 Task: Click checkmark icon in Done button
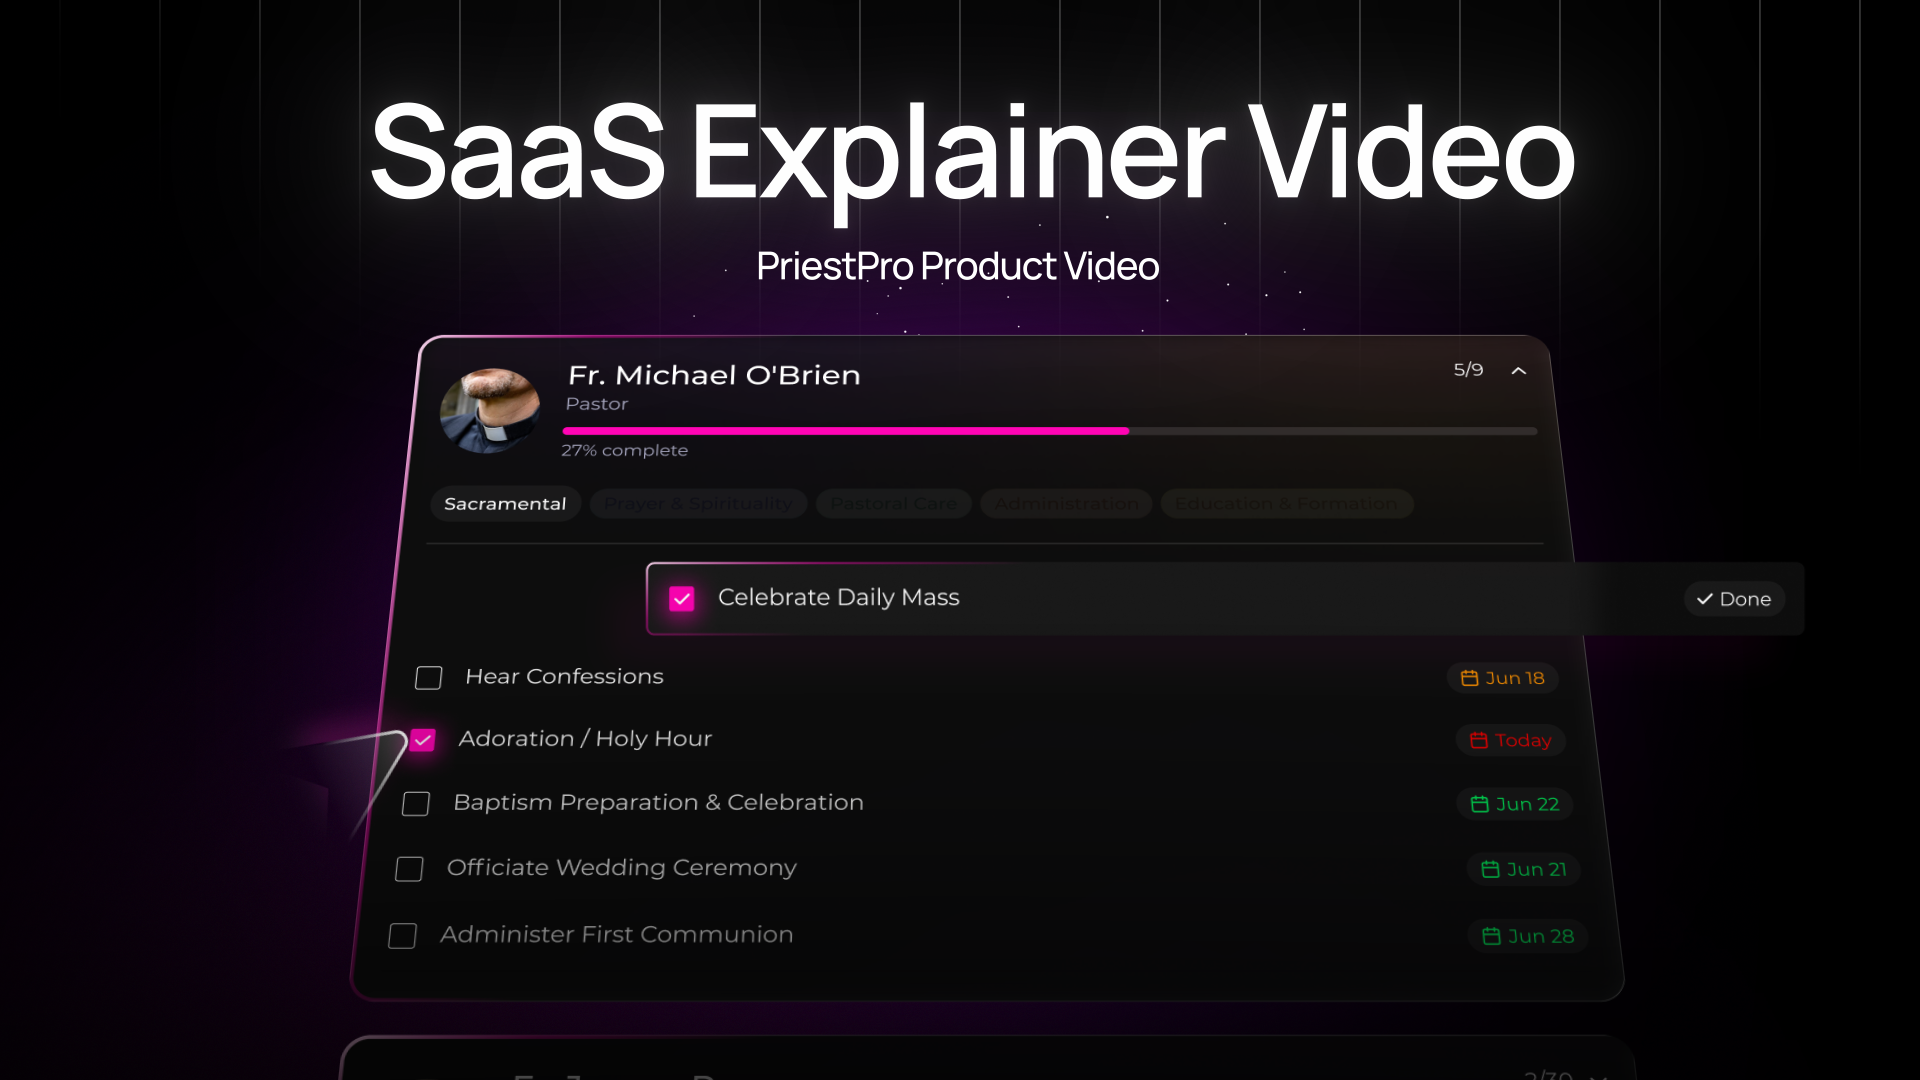point(1705,599)
